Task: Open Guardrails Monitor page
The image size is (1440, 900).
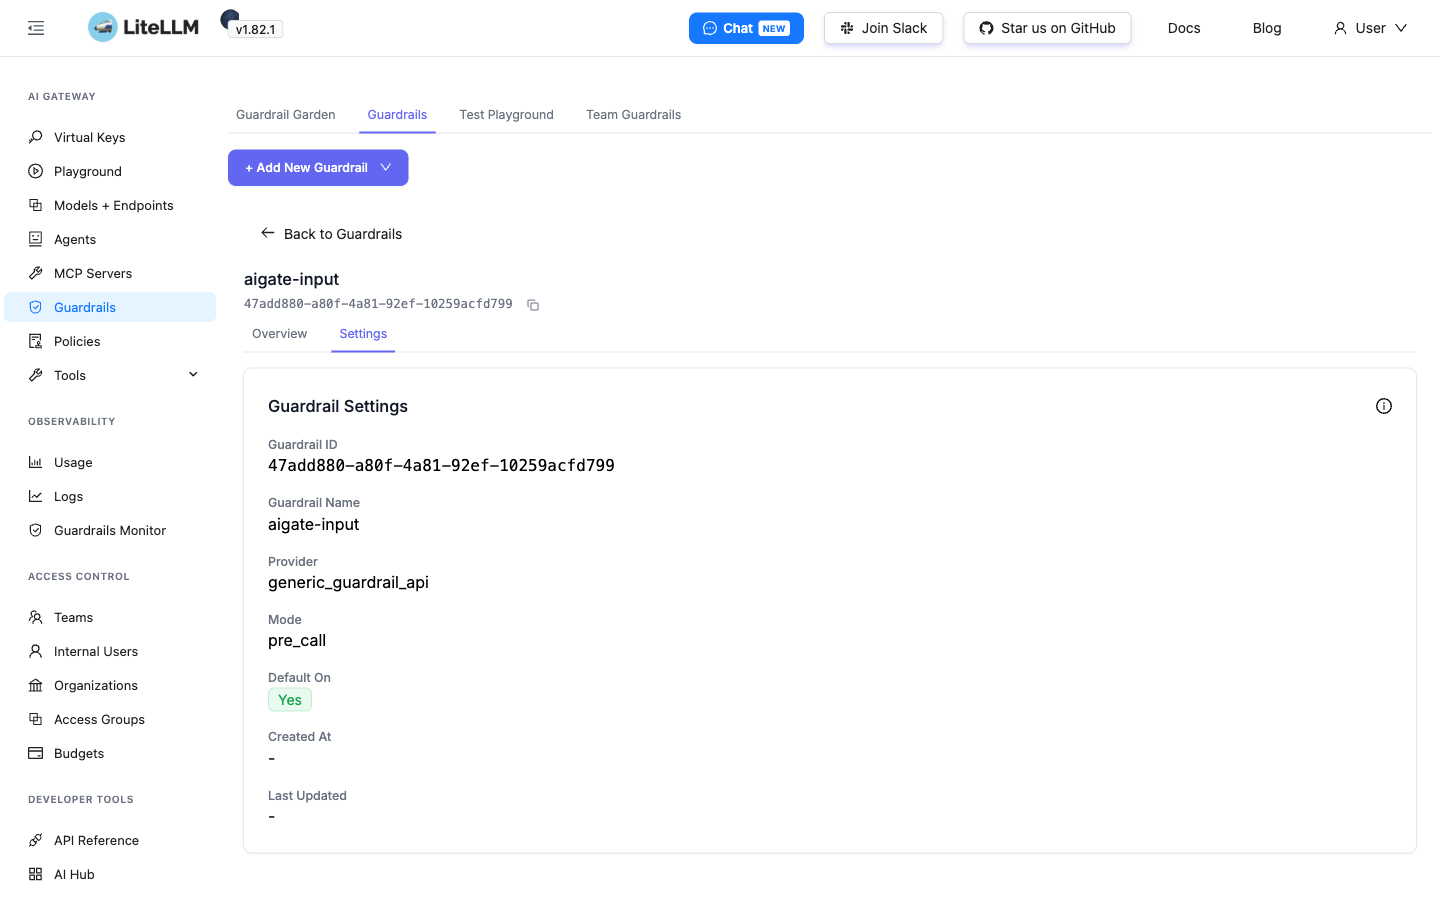Action: pos(110,530)
